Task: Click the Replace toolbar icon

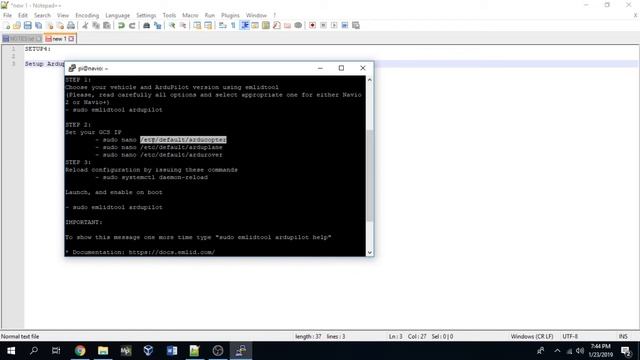Action: (157, 25)
